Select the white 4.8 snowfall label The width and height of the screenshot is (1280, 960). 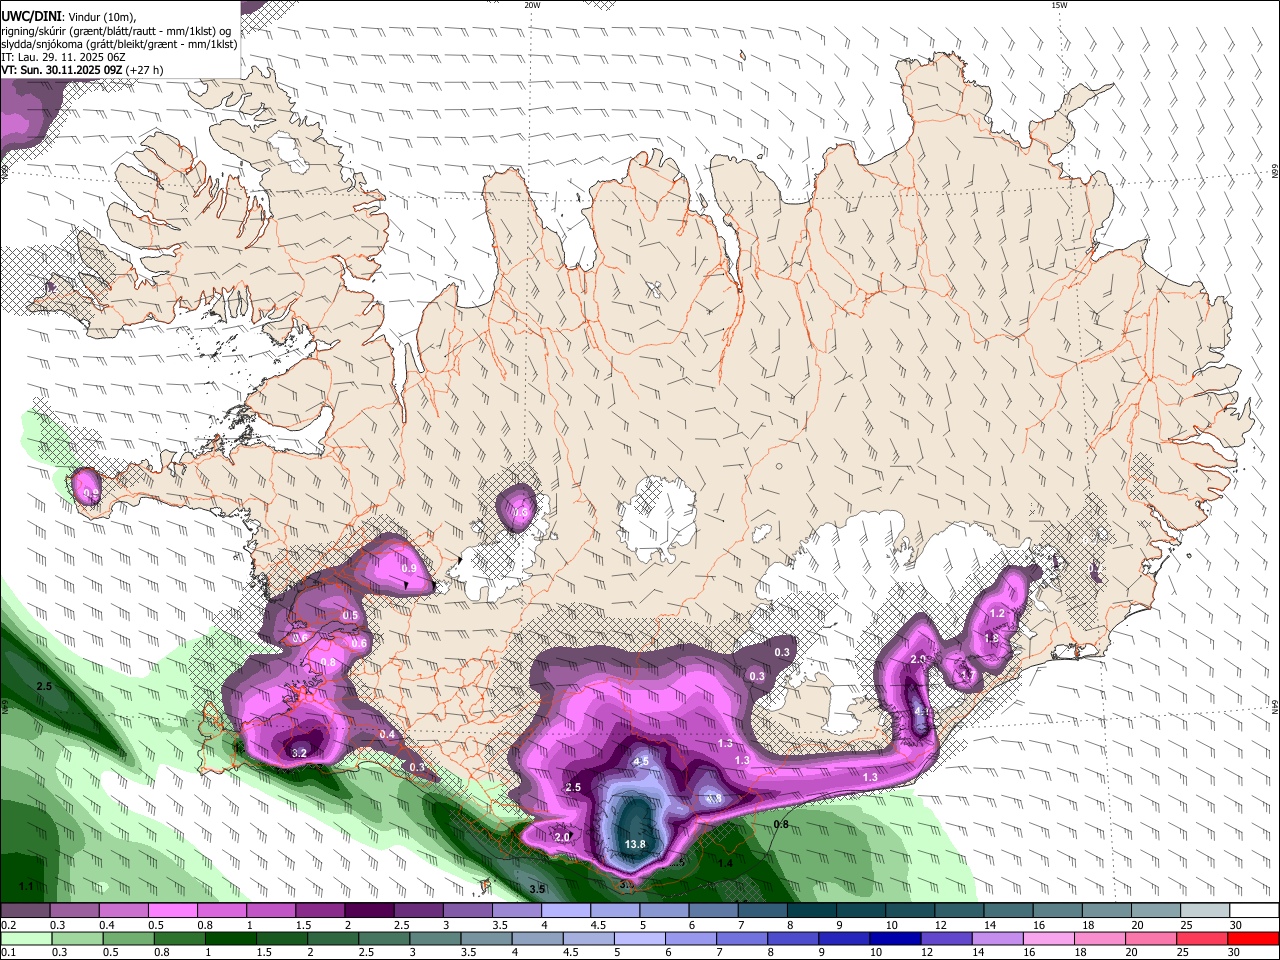pos(712,798)
